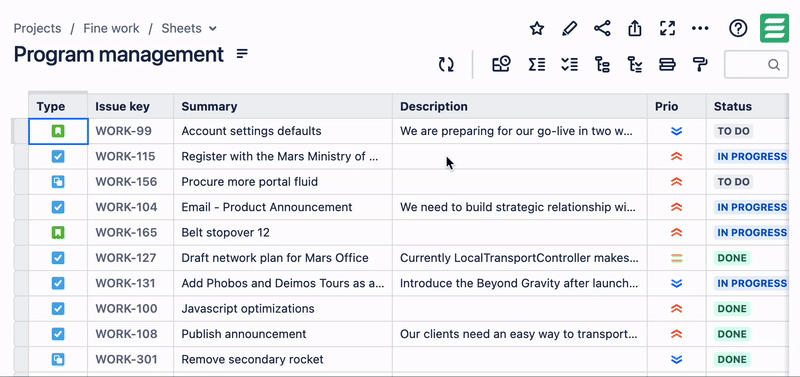Image resolution: width=800 pixels, height=377 pixels.
Task: Open the three-dots more menu
Action: (700, 28)
